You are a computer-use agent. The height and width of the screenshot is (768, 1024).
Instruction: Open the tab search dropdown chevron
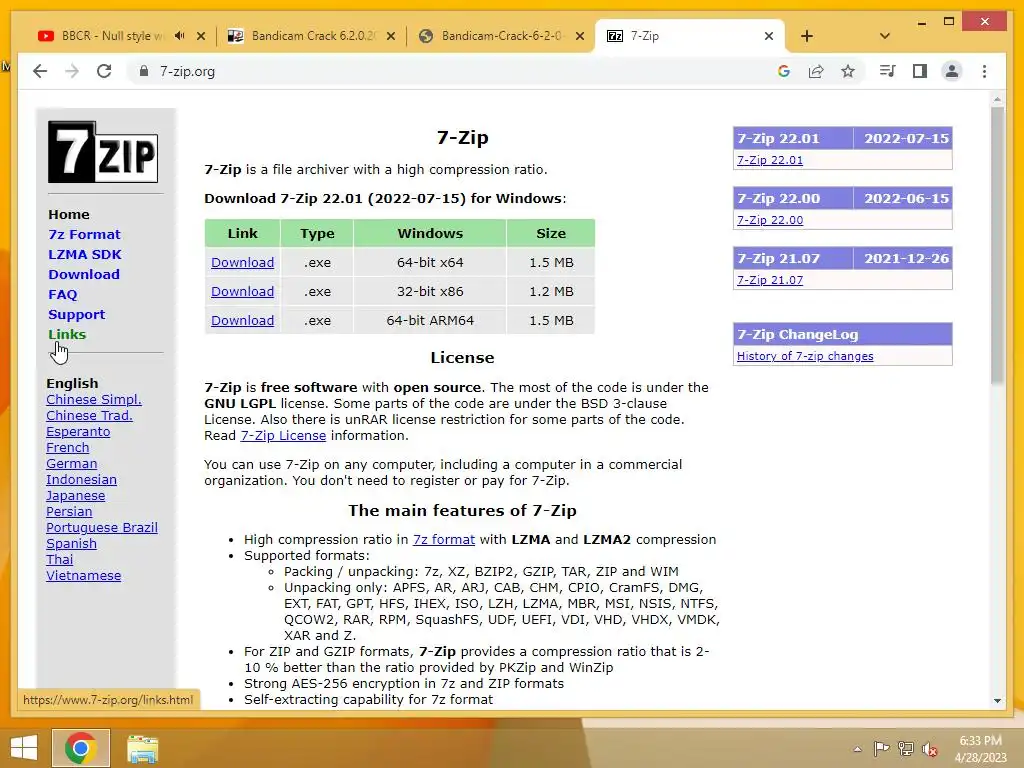pyautogui.click(x=885, y=36)
